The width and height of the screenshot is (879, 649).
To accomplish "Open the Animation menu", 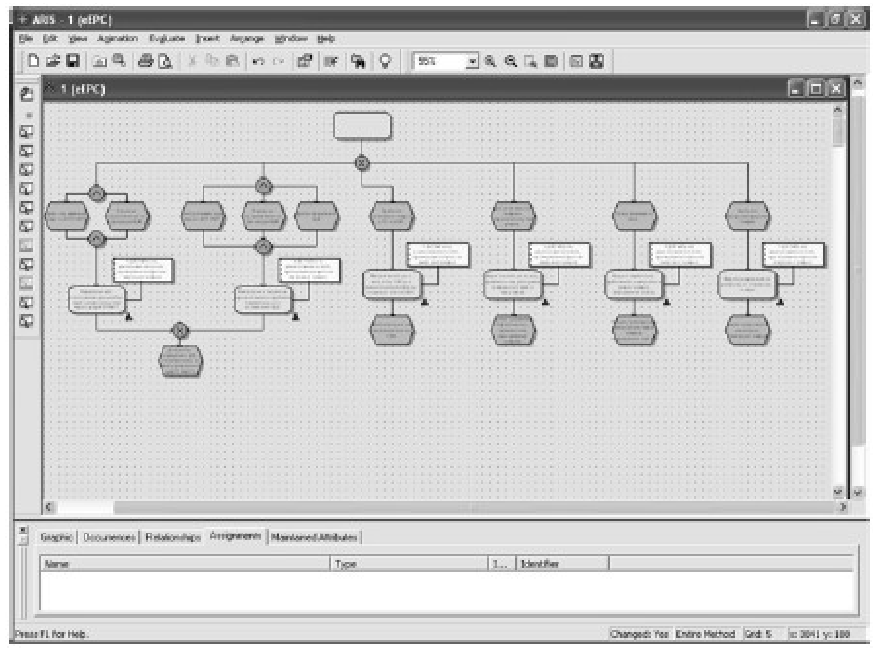I will coord(117,38).
